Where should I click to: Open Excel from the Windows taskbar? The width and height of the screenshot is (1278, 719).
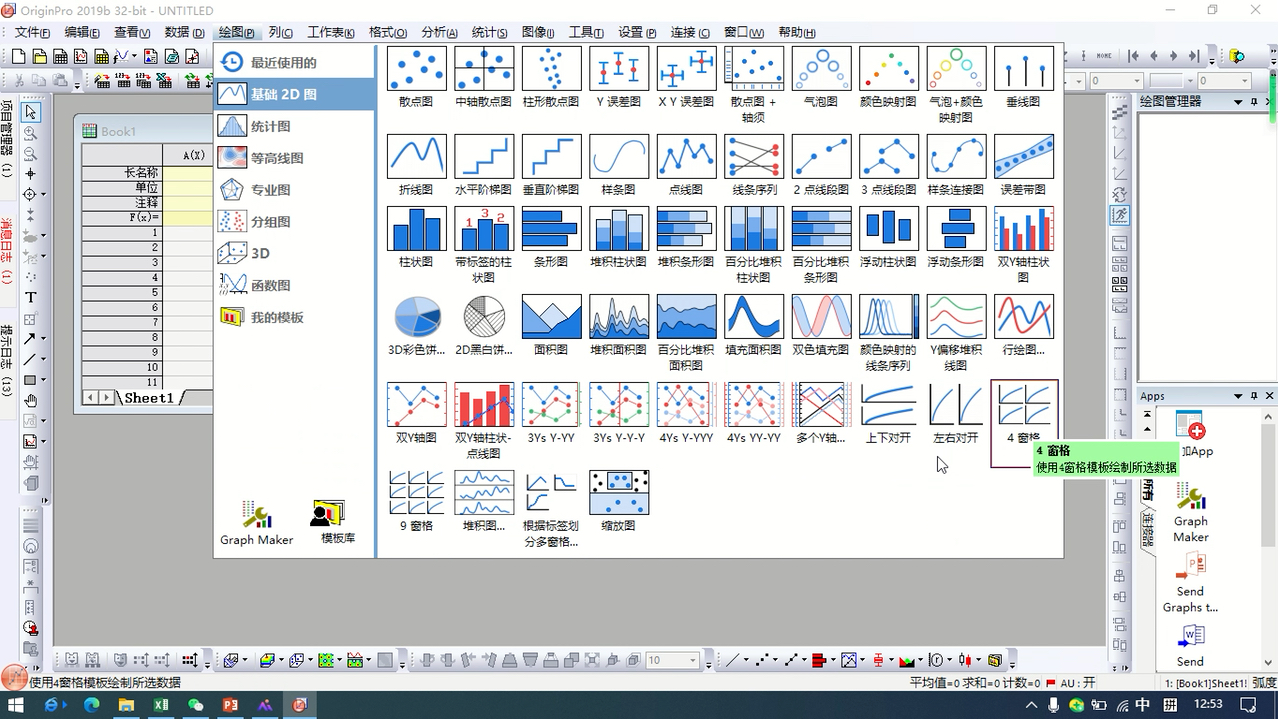(x=161, y=705)
